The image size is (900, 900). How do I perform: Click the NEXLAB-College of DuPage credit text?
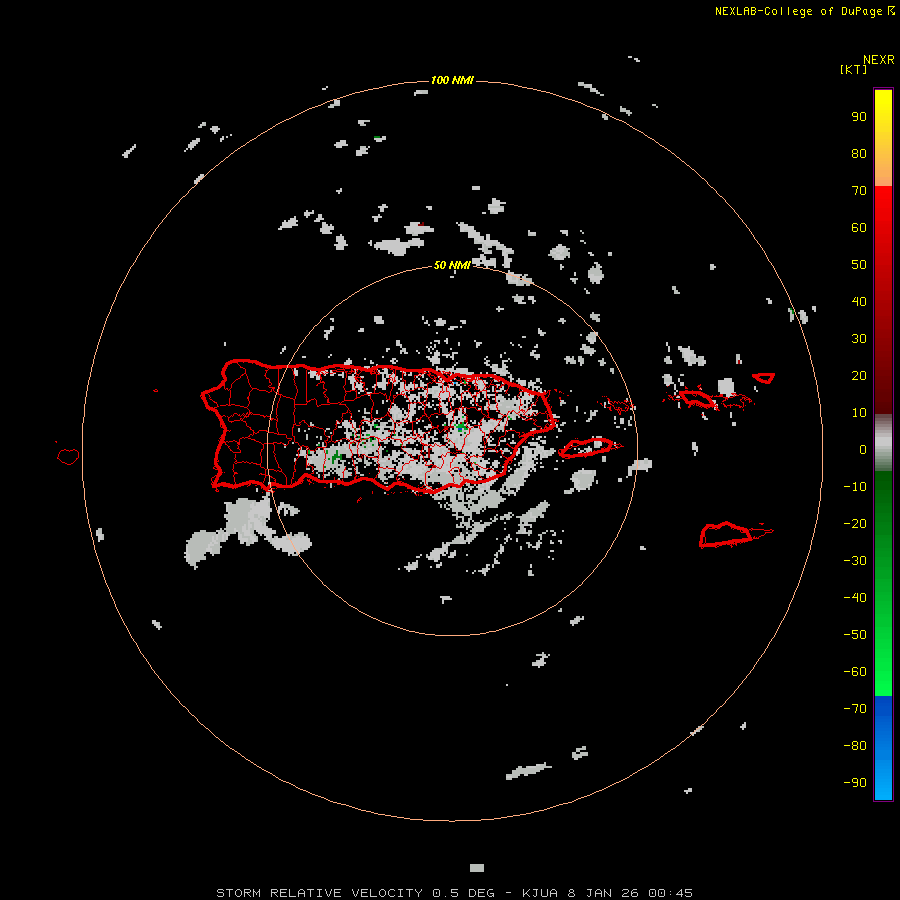click(x=798, y=11)
